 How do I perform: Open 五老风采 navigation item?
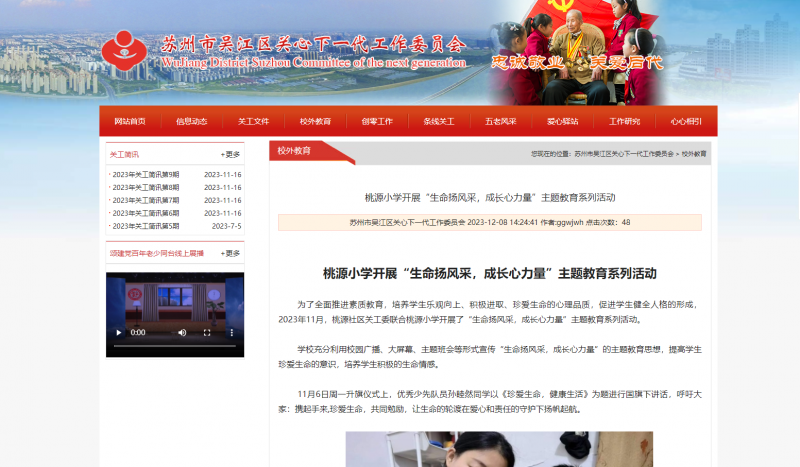501,121
